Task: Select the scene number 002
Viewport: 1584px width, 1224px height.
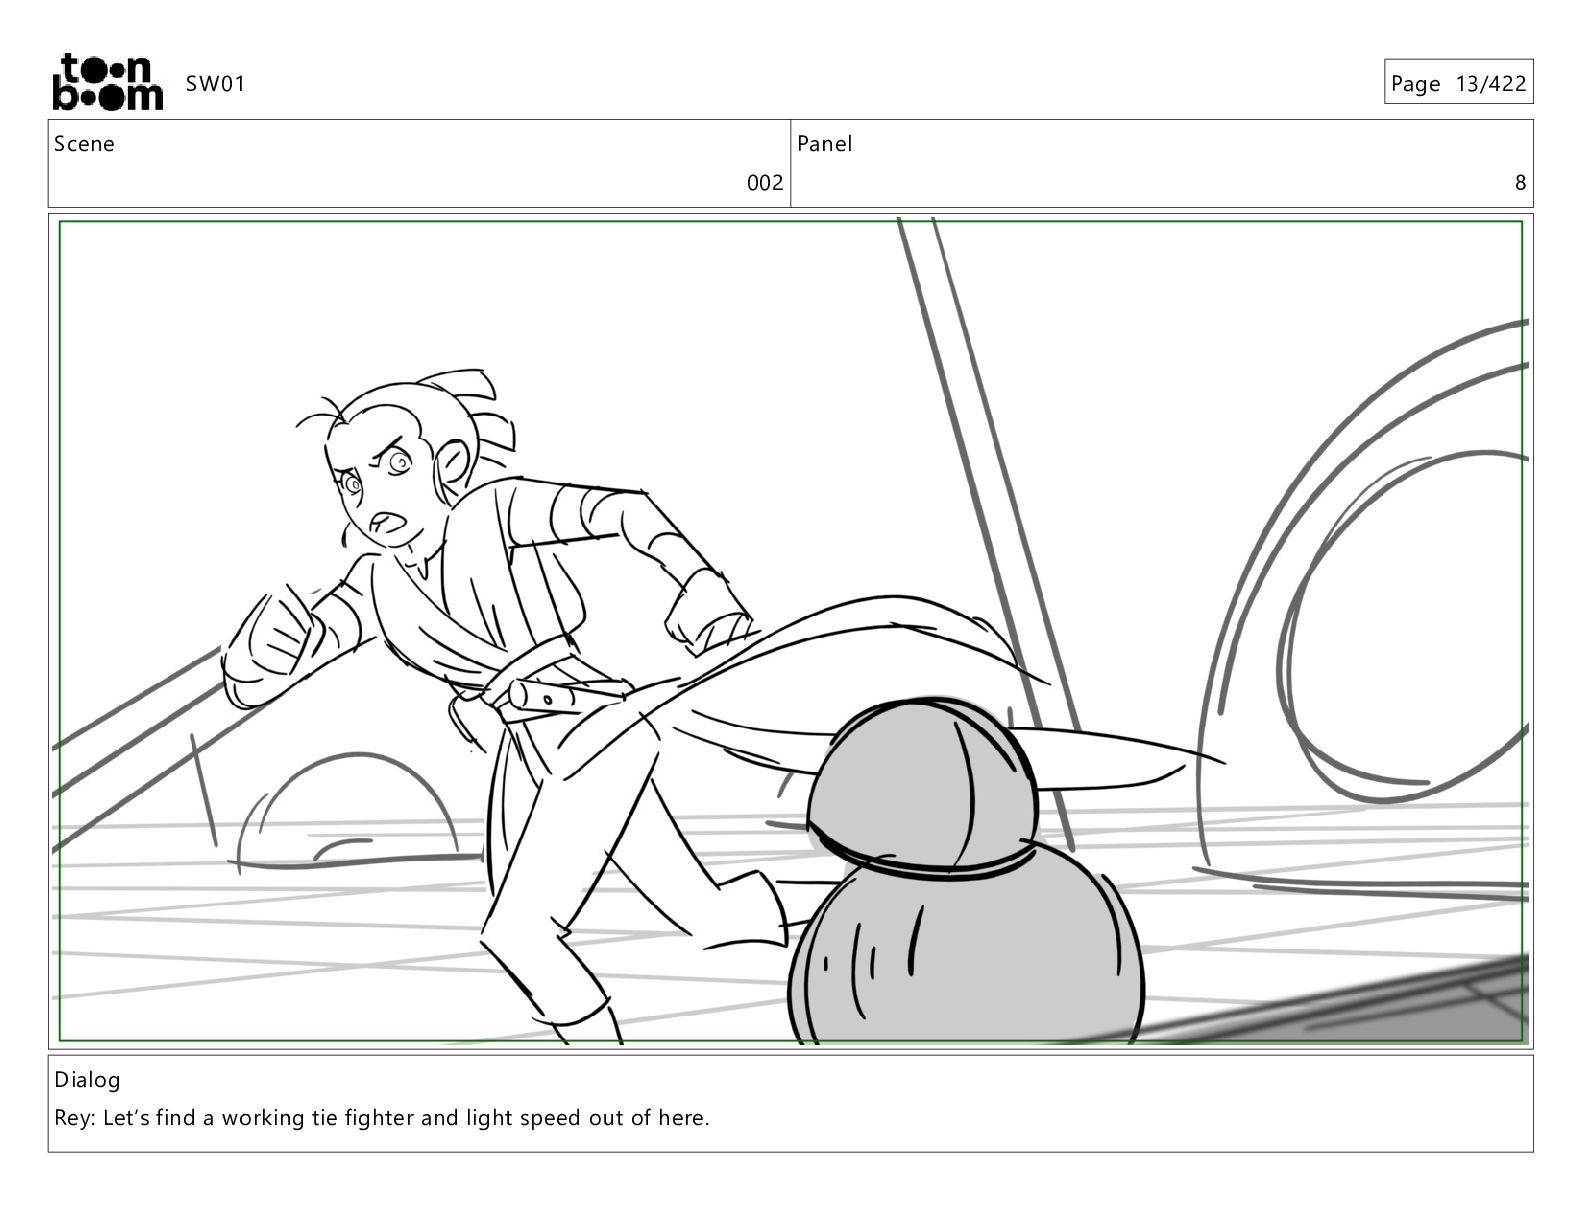Action: 765,183
